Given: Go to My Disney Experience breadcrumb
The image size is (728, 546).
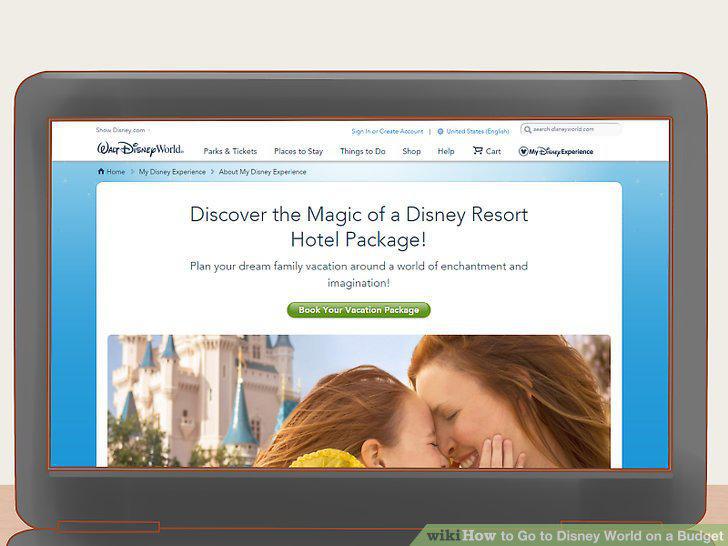Looking at the screenshot, I should tap(172, 172).
